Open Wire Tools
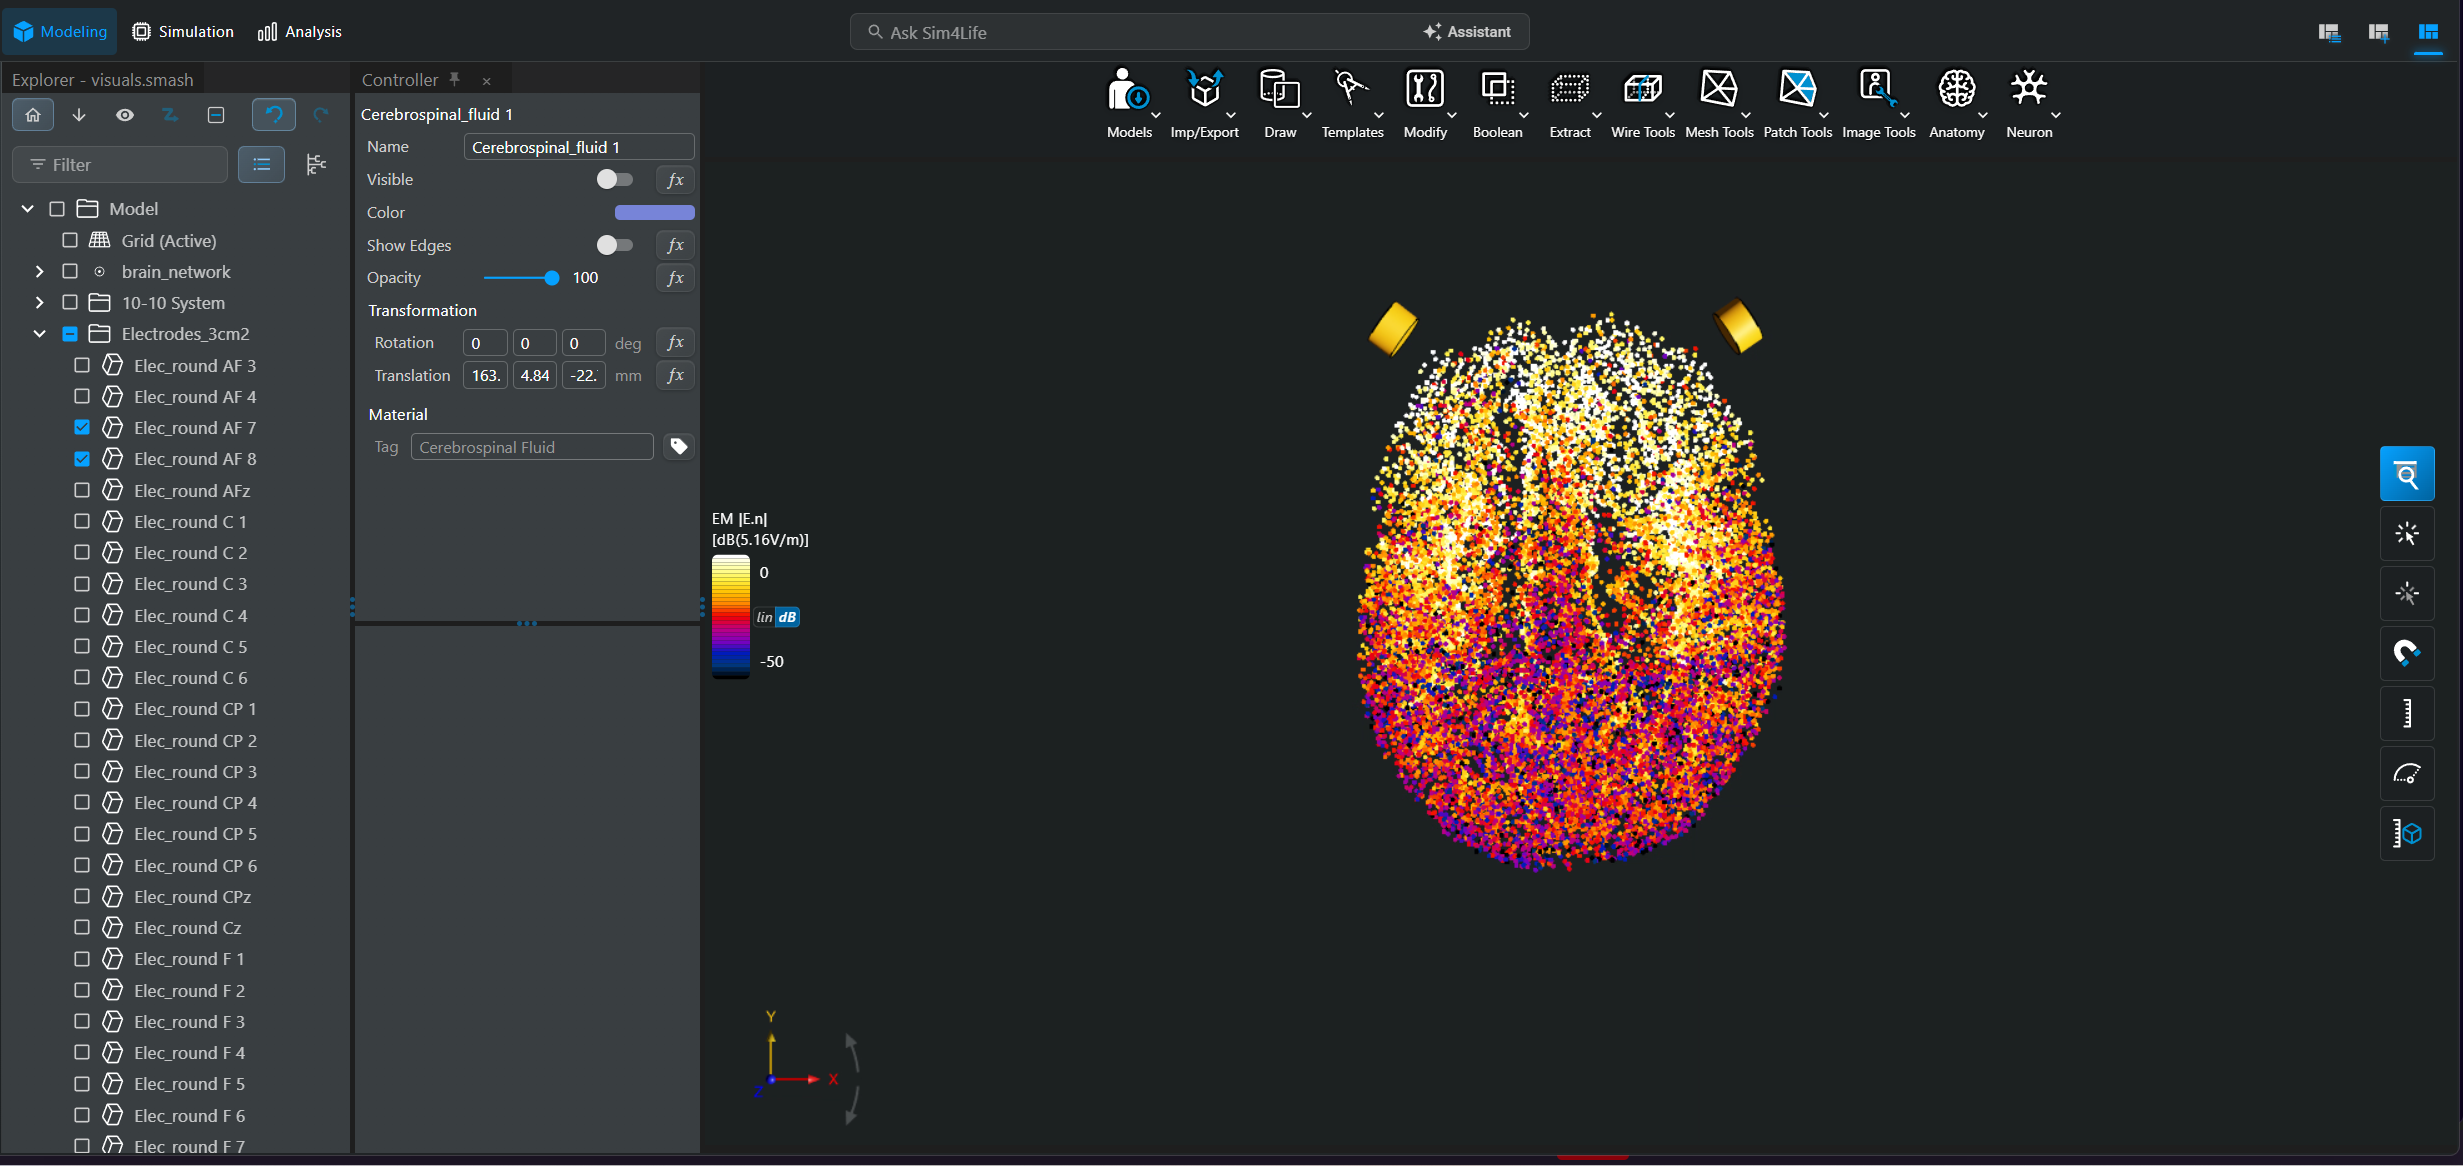Image resolution: width=2463 pixels, height=1166 pixels. [x=1642, y=103]
